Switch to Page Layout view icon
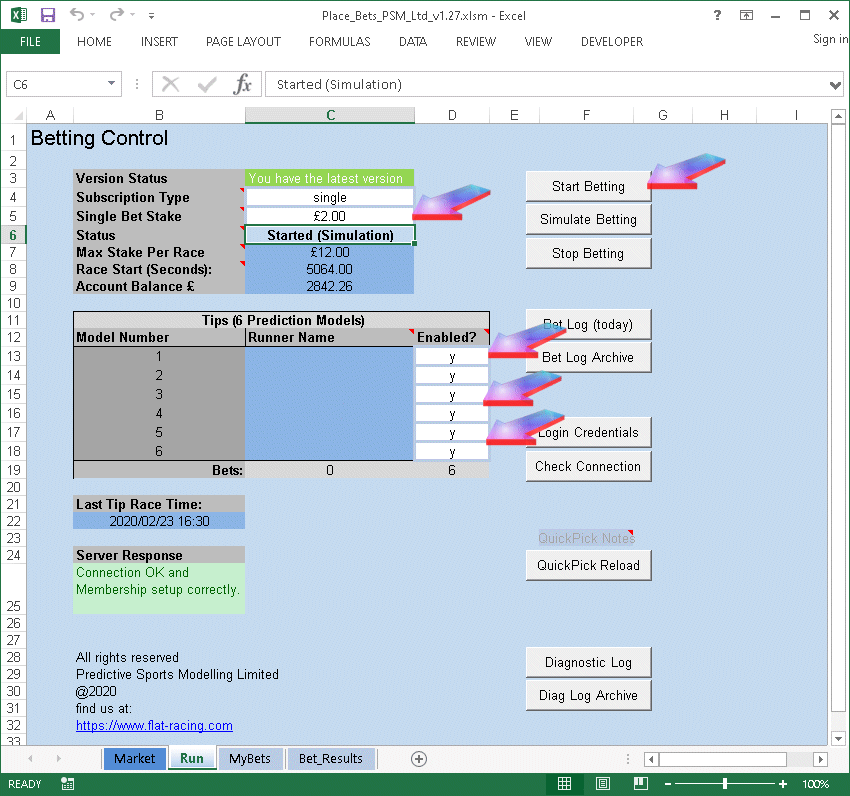 tap(602, 784)
